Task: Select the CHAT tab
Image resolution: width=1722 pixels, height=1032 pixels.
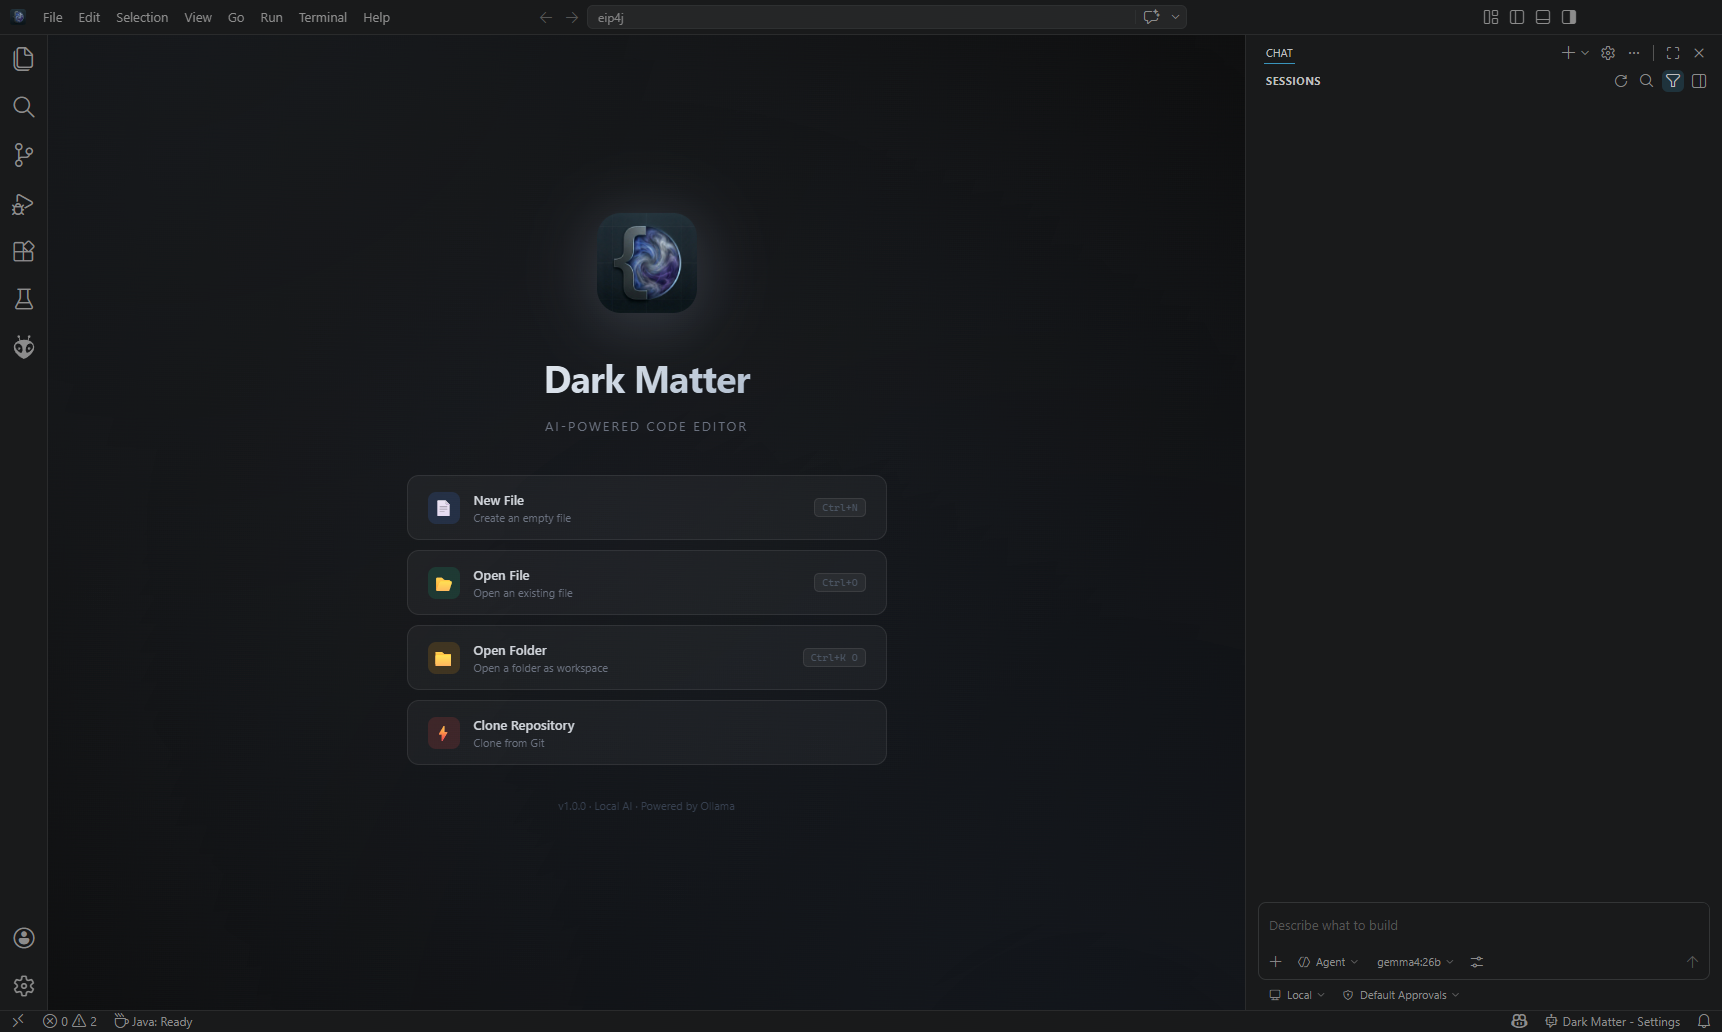Action: pyautogui.click(x=1279, y=53)
